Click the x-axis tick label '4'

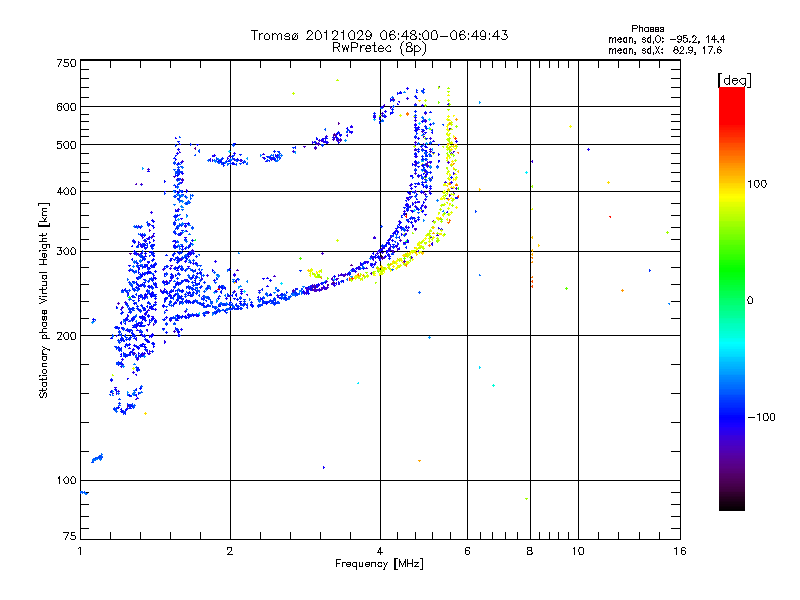click(380, 551)
